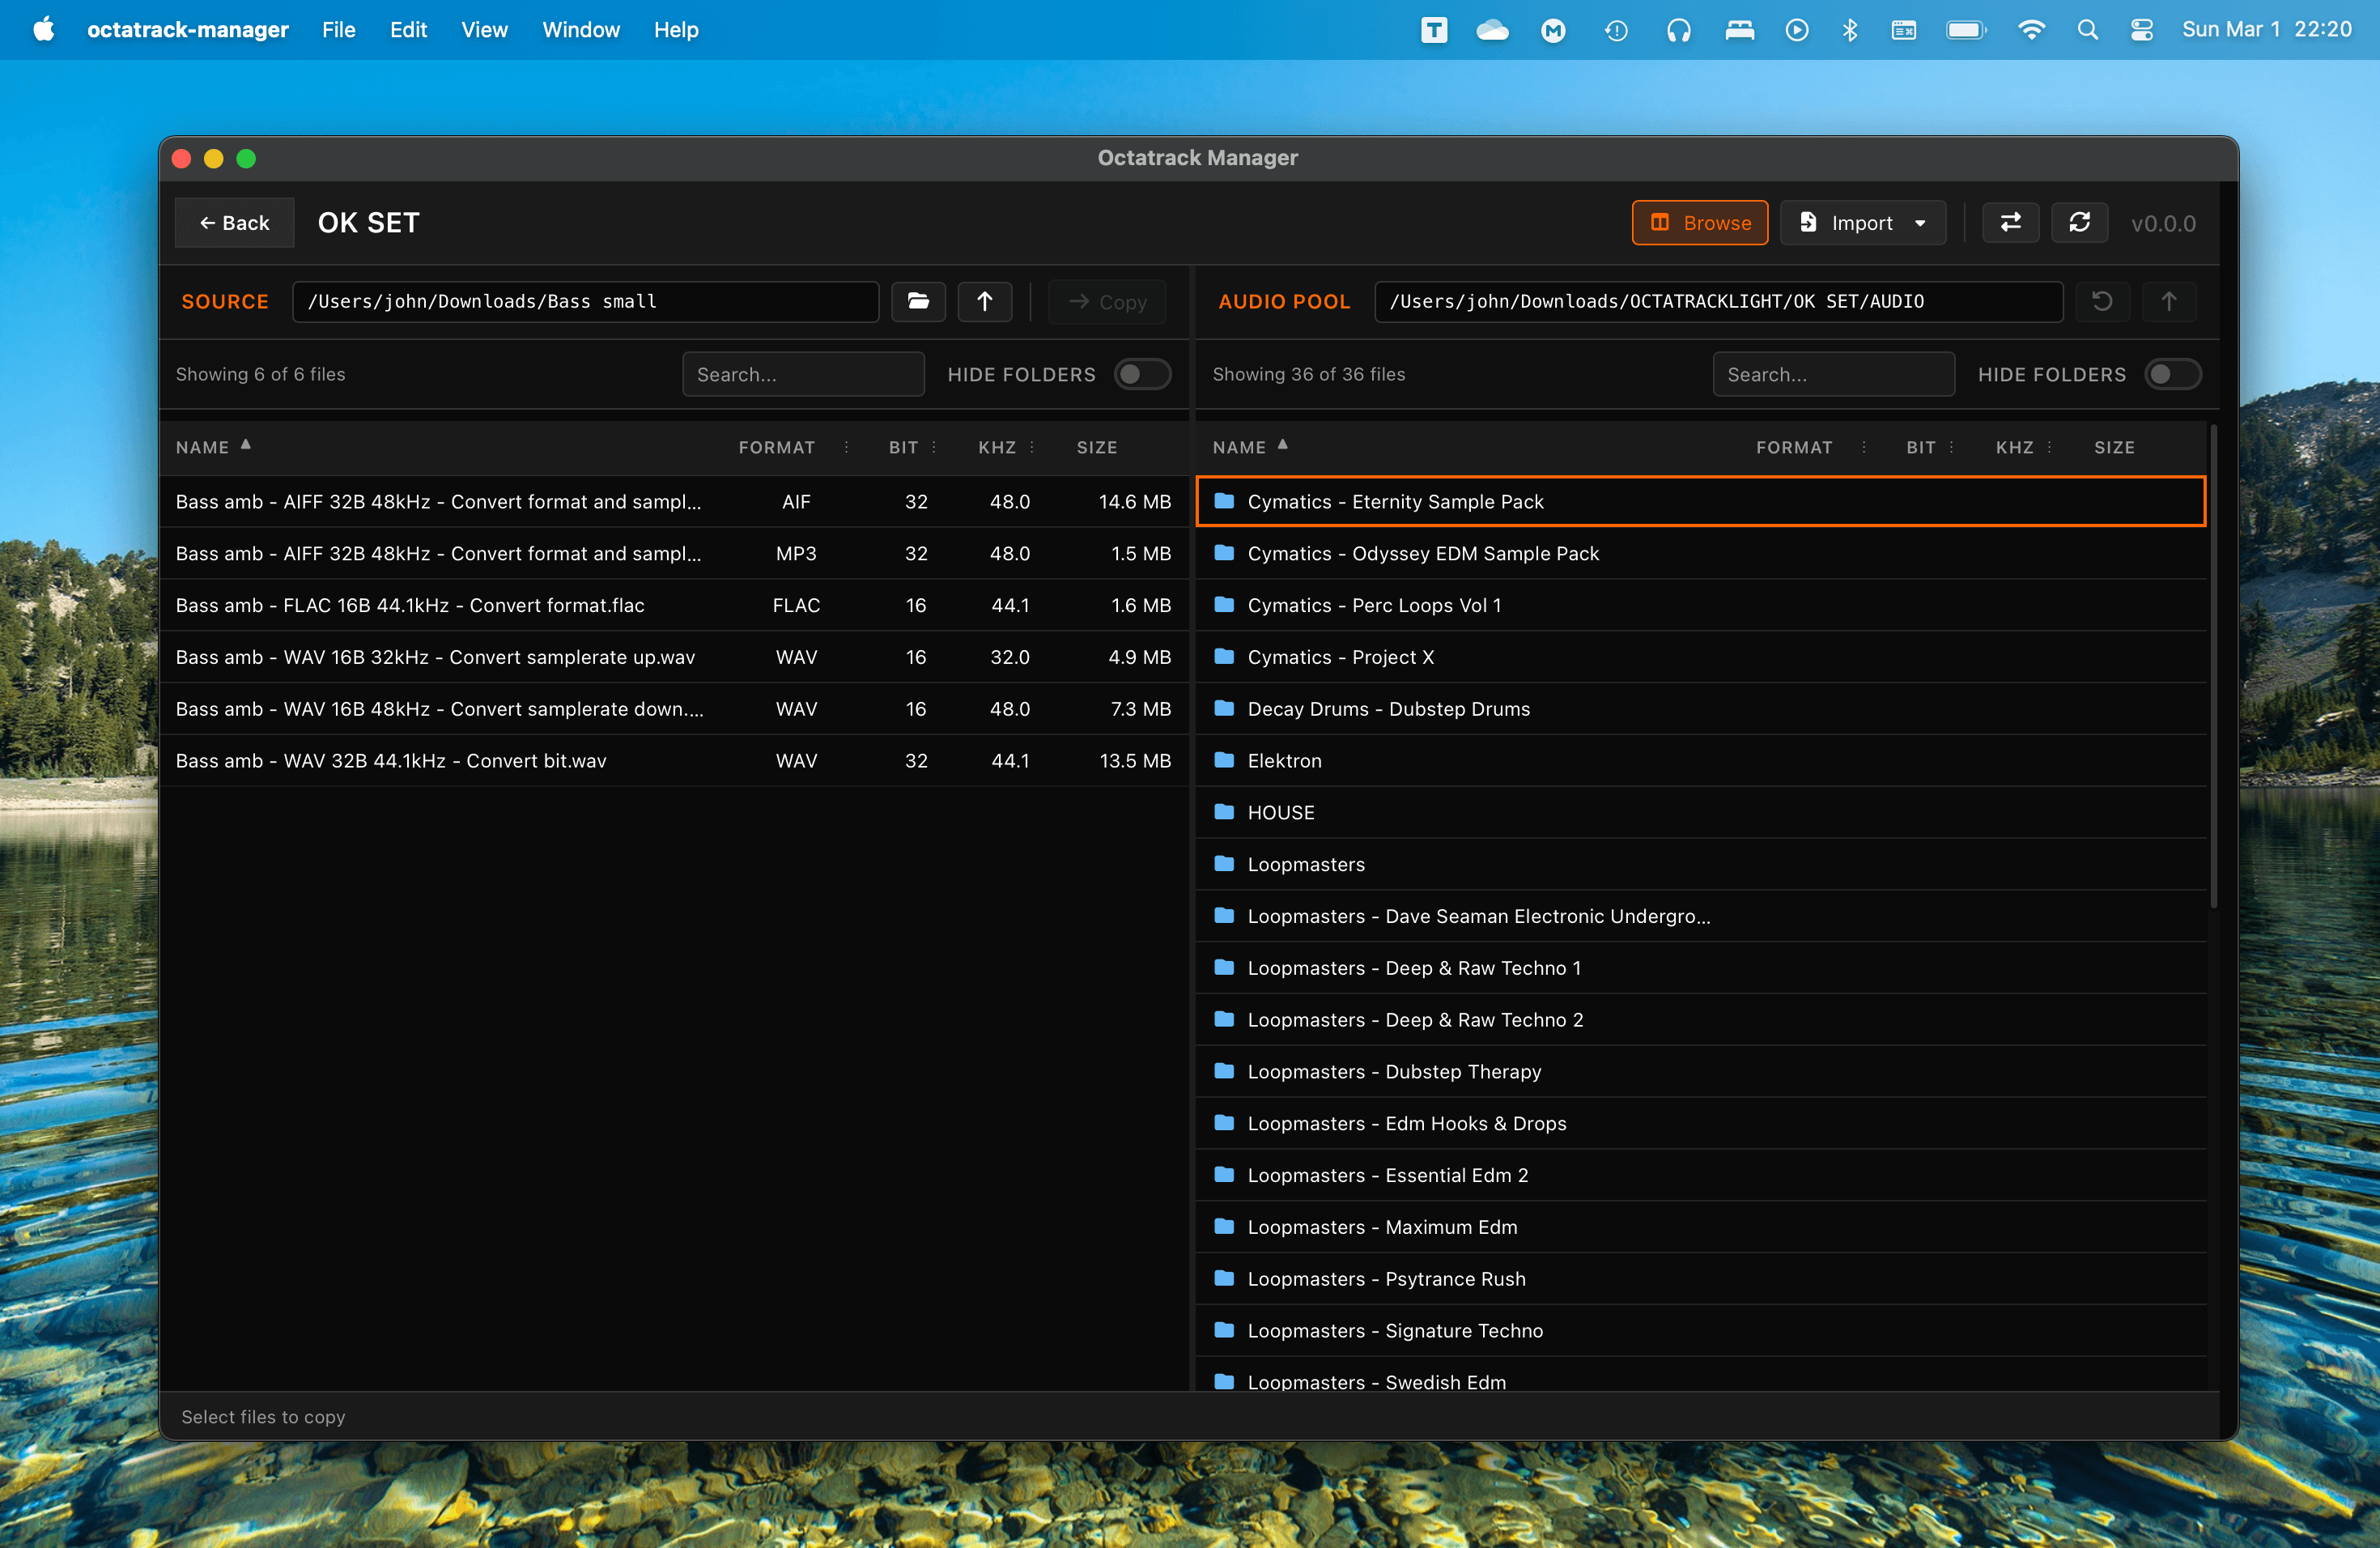2380x1548 pixels.
Task: Open source FORMAT column options menu
Action: coord(846,447)
